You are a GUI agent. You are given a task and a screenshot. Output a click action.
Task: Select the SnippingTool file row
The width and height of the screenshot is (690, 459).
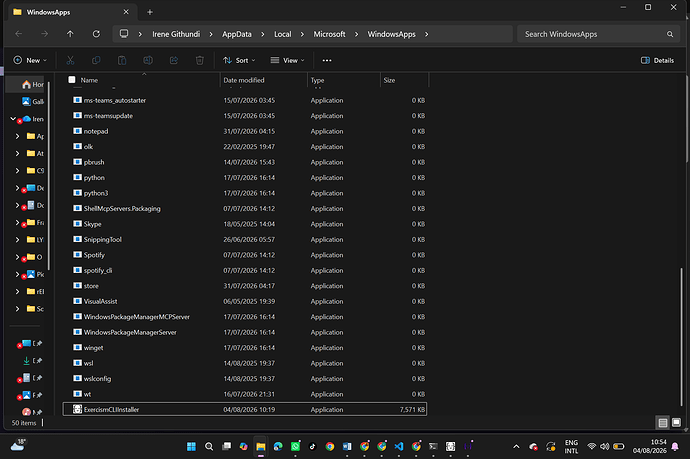(x=245, y=239)
